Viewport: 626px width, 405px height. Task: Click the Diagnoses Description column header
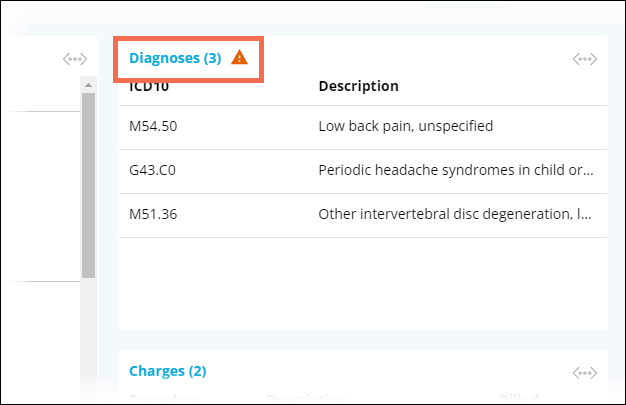tap(358, 86)
